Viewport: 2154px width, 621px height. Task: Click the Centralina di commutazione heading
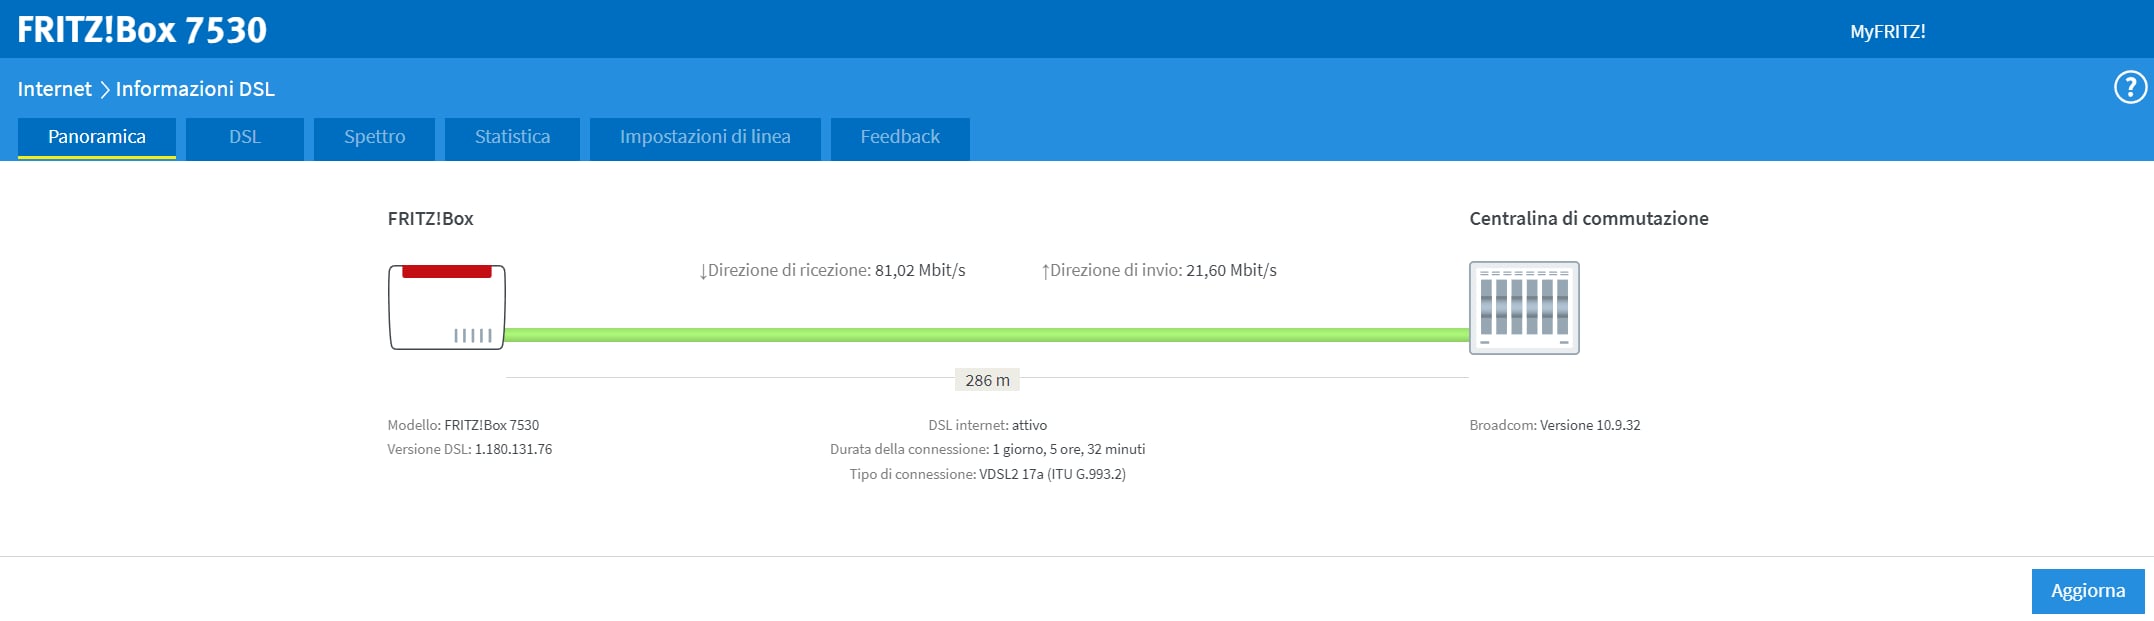[1589, 219]
